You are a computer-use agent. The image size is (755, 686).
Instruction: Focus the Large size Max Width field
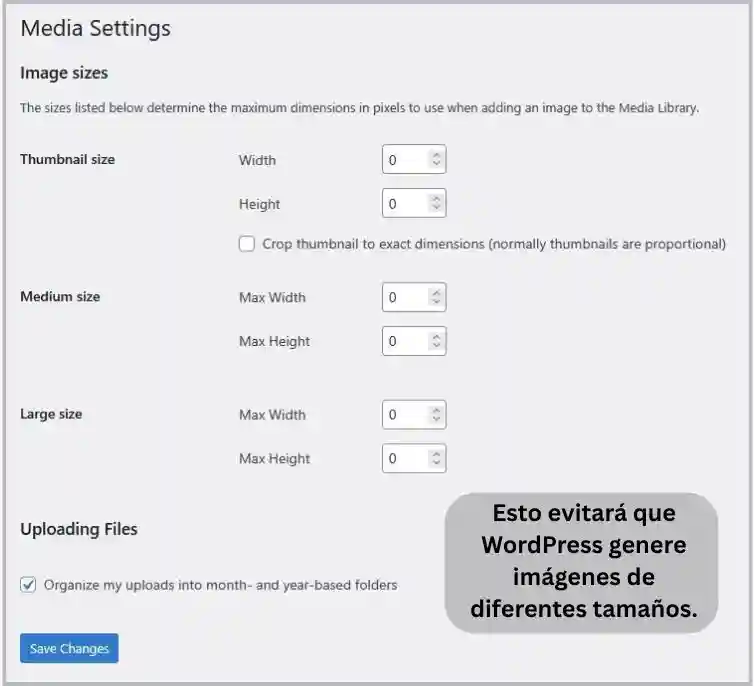(x=414, y=414)
